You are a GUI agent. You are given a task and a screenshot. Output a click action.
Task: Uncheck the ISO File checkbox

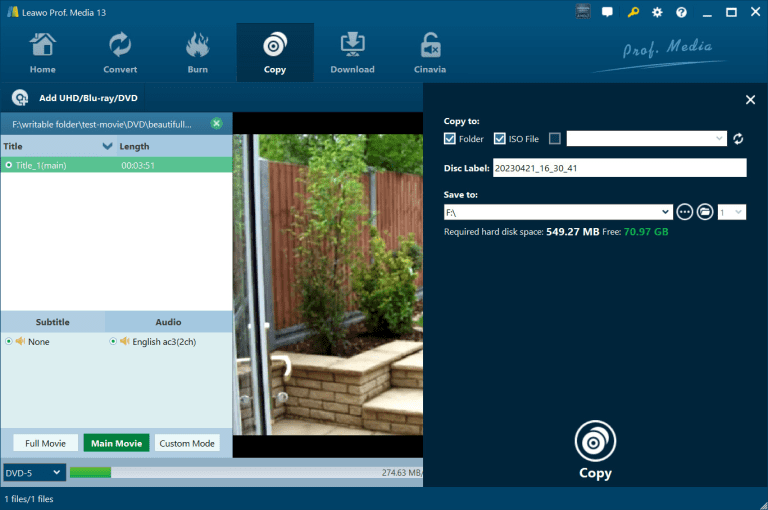500,139
